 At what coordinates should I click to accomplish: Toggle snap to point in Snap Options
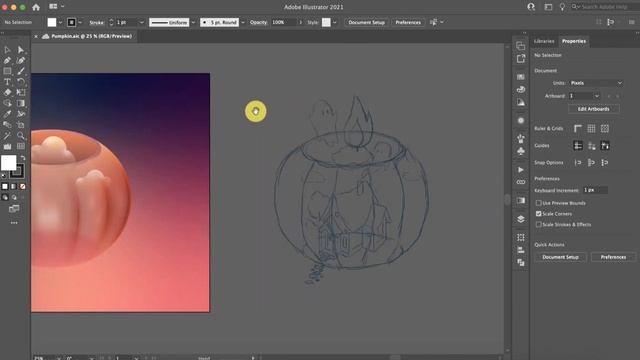(578, 162)
